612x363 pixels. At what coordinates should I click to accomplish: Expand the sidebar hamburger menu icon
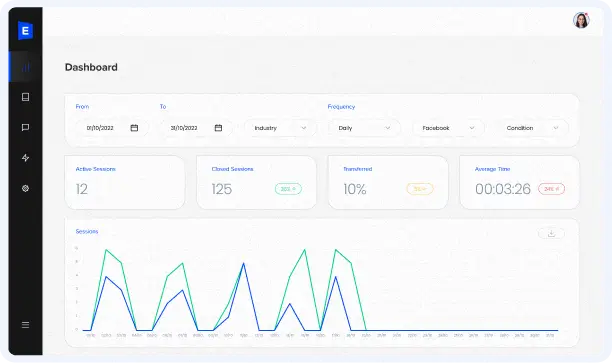click(x=25, y=325)
